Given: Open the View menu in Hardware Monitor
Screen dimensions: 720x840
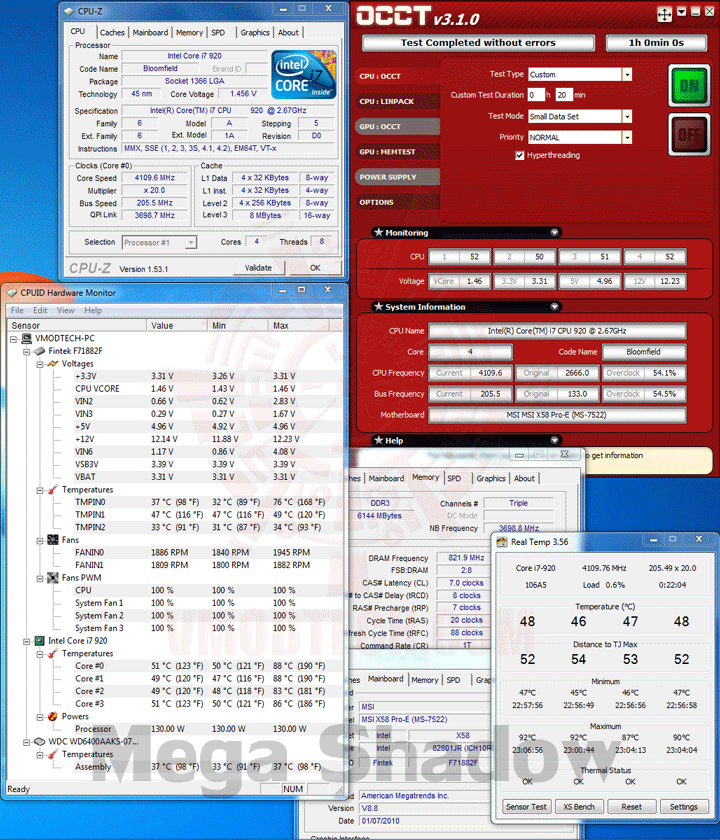Looking at the screenshot, I should pyautogui.click(x=65, y=311).
